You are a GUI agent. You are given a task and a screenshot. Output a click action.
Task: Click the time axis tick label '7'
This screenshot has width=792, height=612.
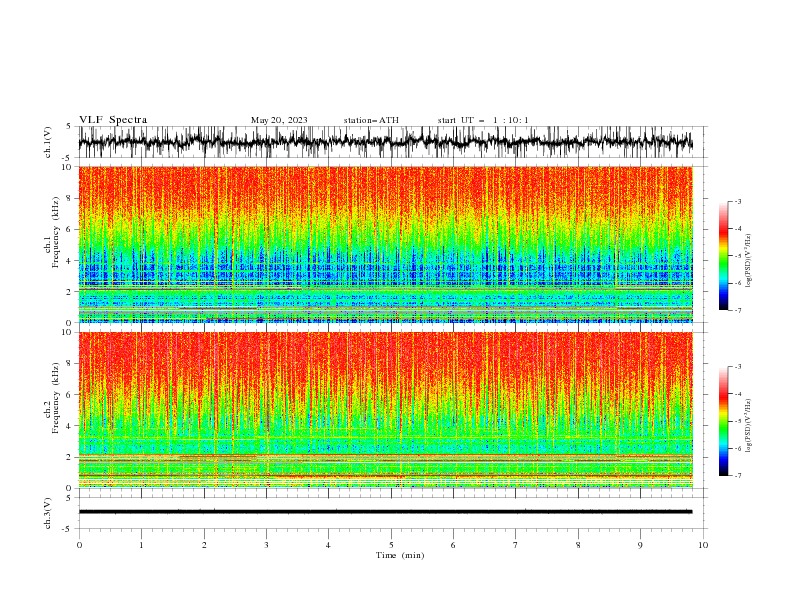click(x=516, y=545)
